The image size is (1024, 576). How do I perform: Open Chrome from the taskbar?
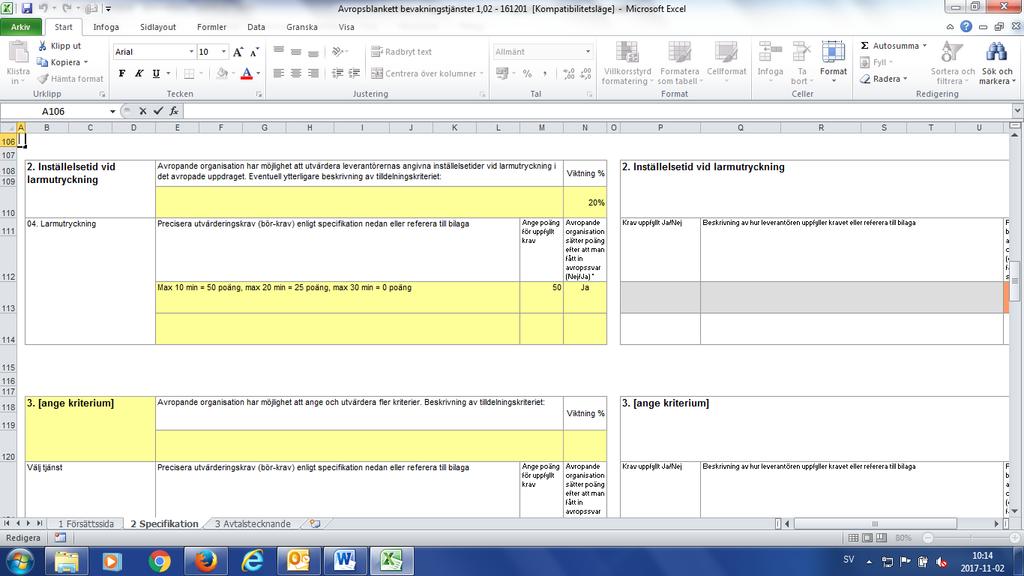pyautogui.click(x=159, y=561)
